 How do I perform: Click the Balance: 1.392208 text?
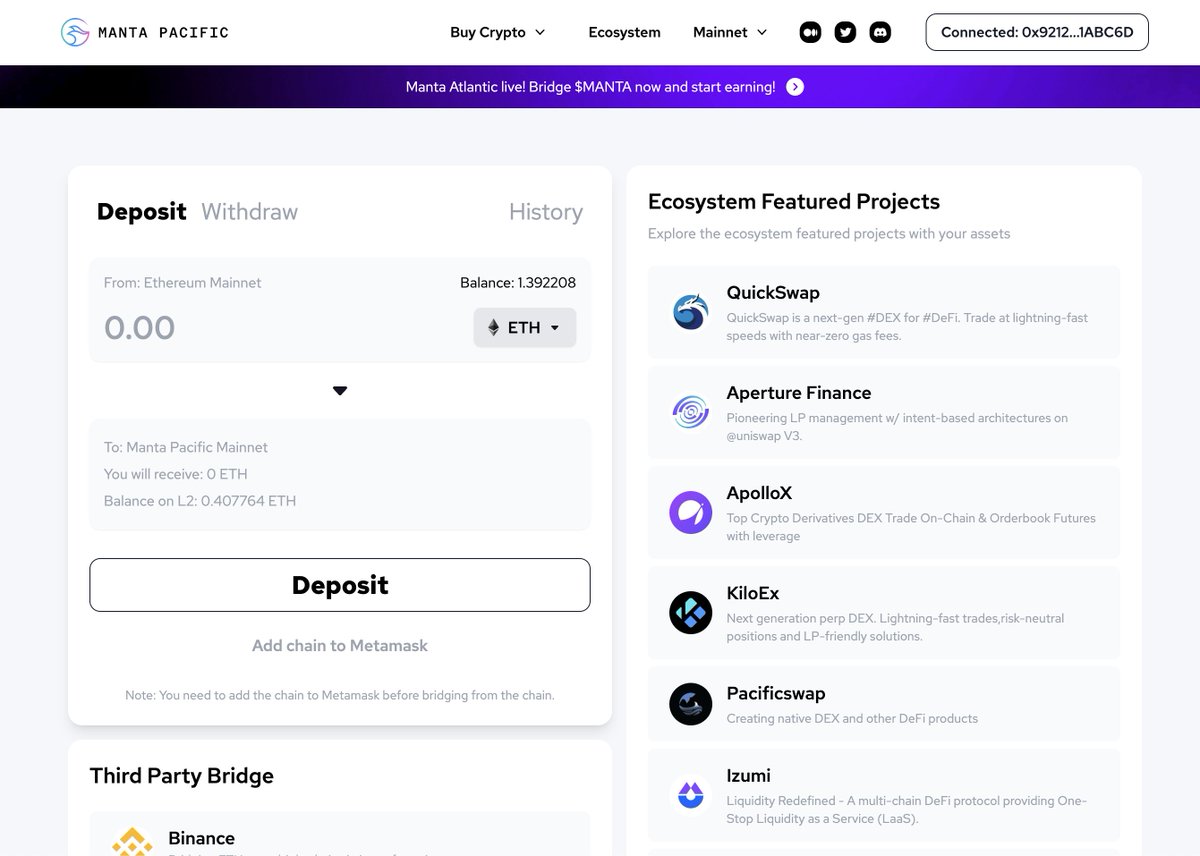click(x=518, y=283)
